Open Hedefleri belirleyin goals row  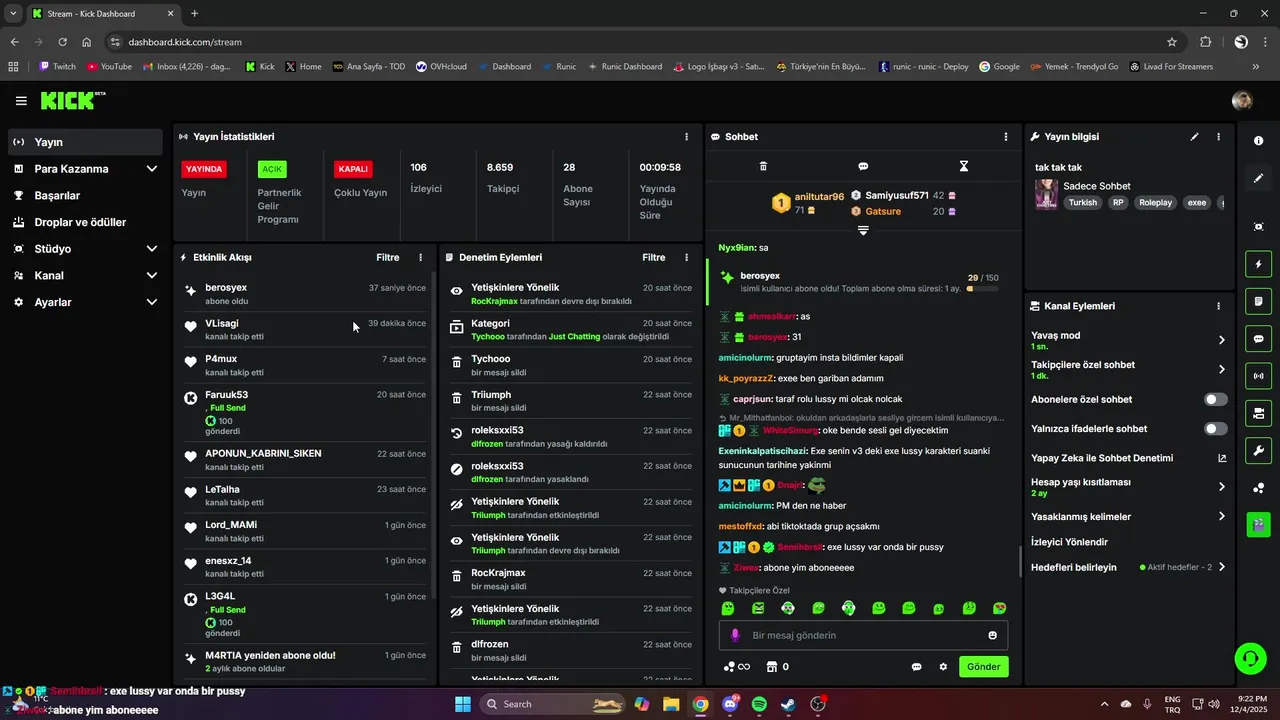point(1128,567)
